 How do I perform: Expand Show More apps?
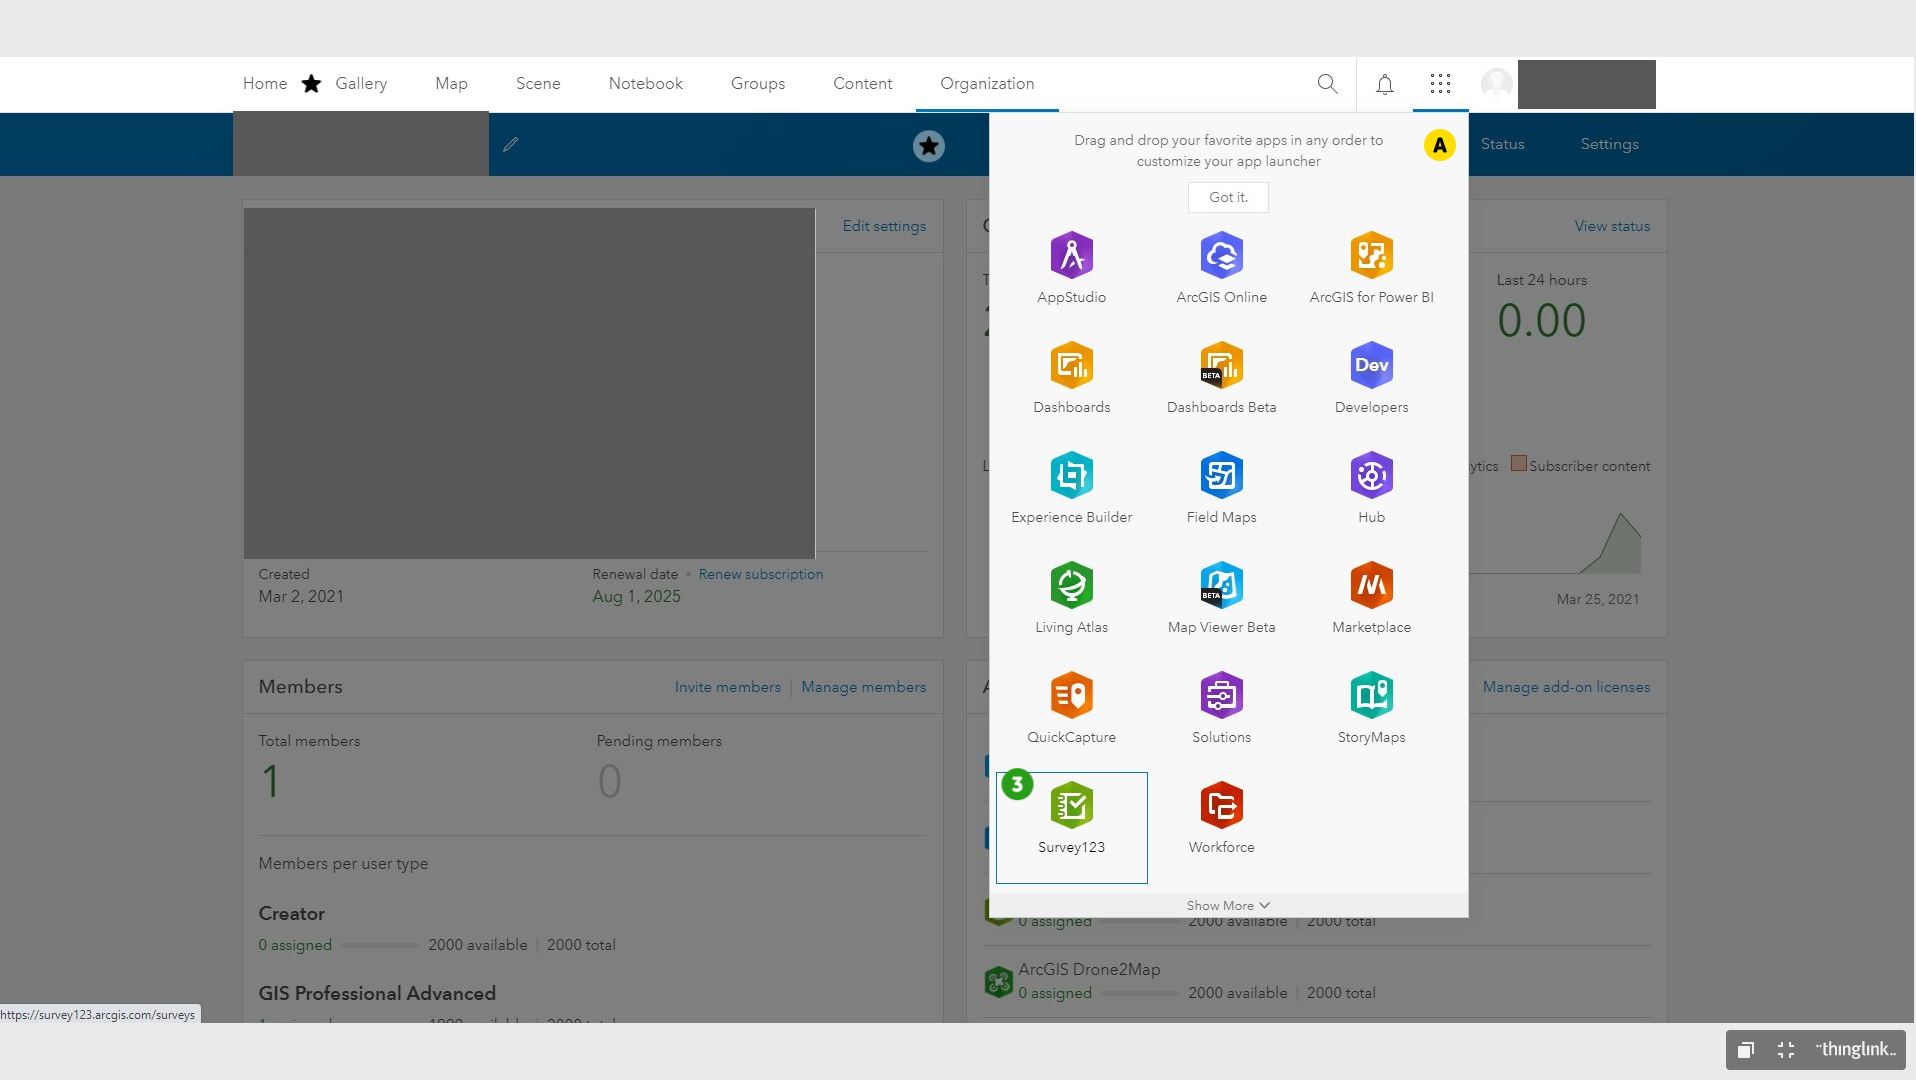pyautogui.click(x=1228, y=905)
